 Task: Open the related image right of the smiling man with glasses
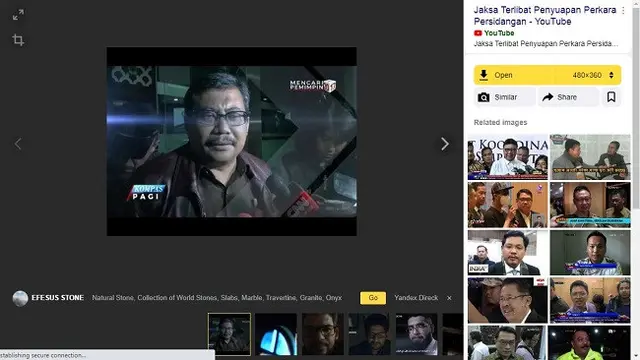click(x=590, y=300)
